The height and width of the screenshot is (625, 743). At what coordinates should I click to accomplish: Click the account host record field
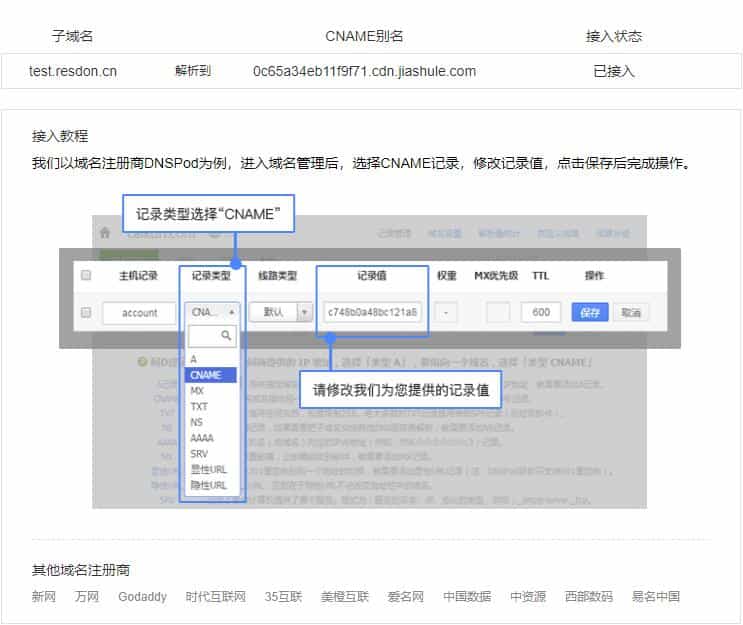click(x=139, y=313)
